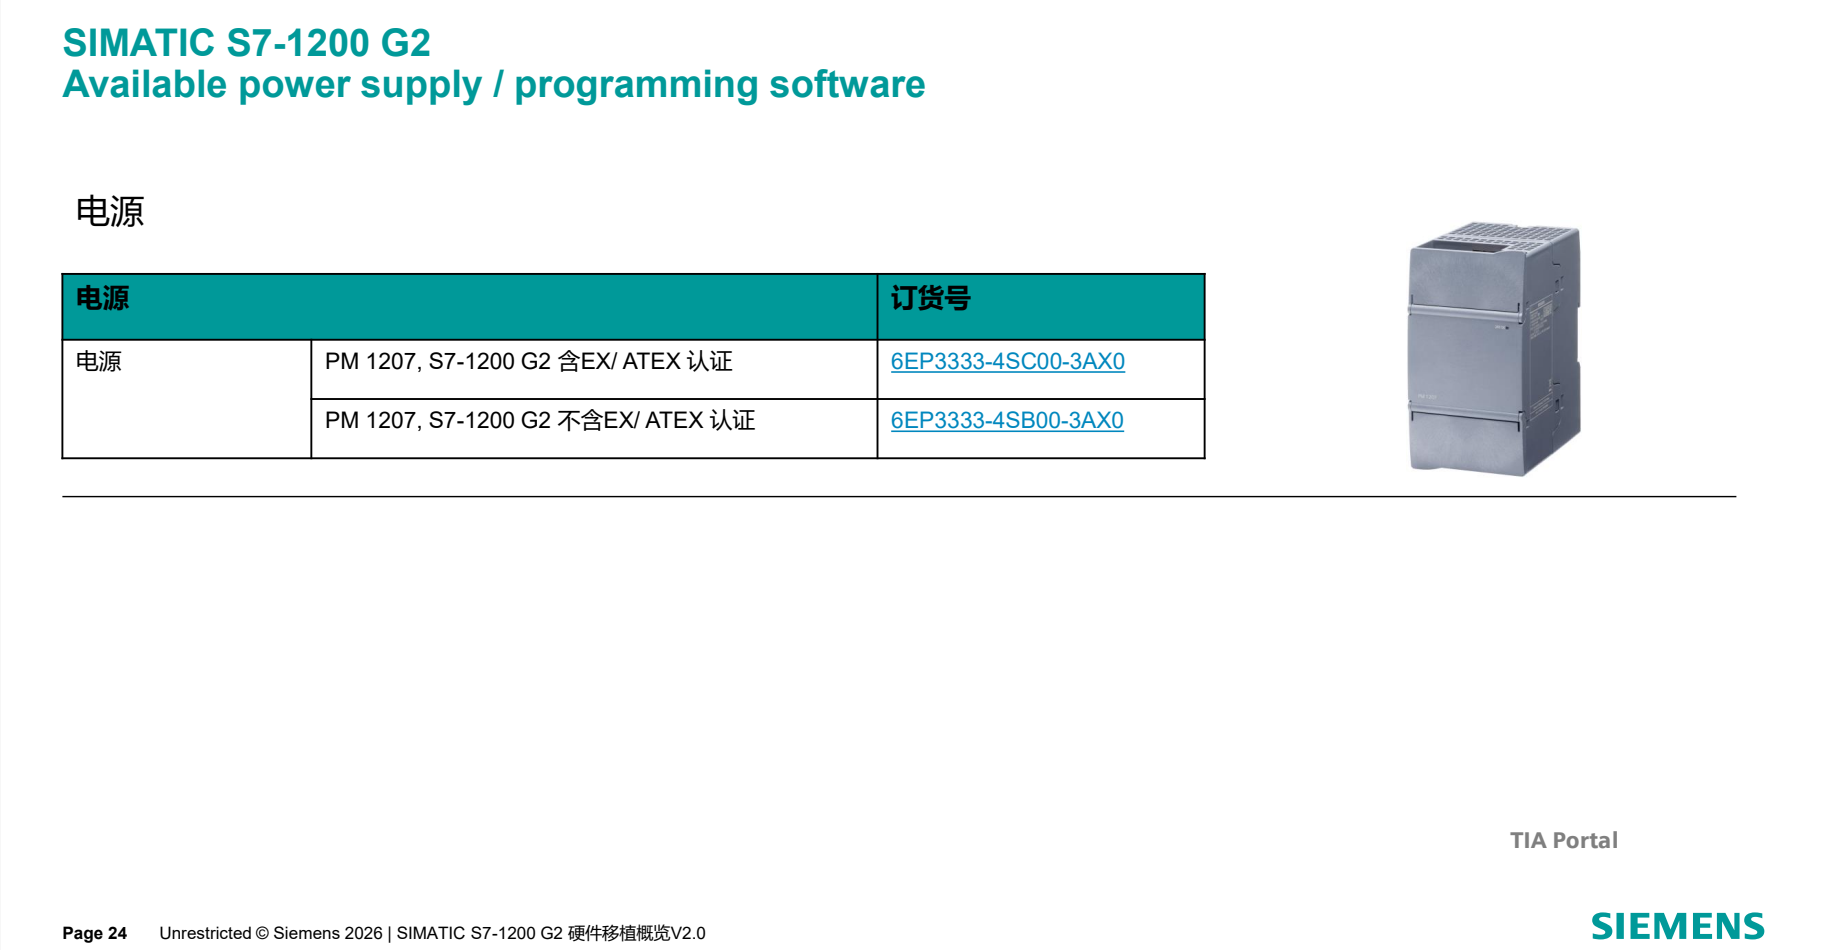Click the 'Page 24' footer text
Viewport: 1822px width, 950px height.
pos(95,933)
